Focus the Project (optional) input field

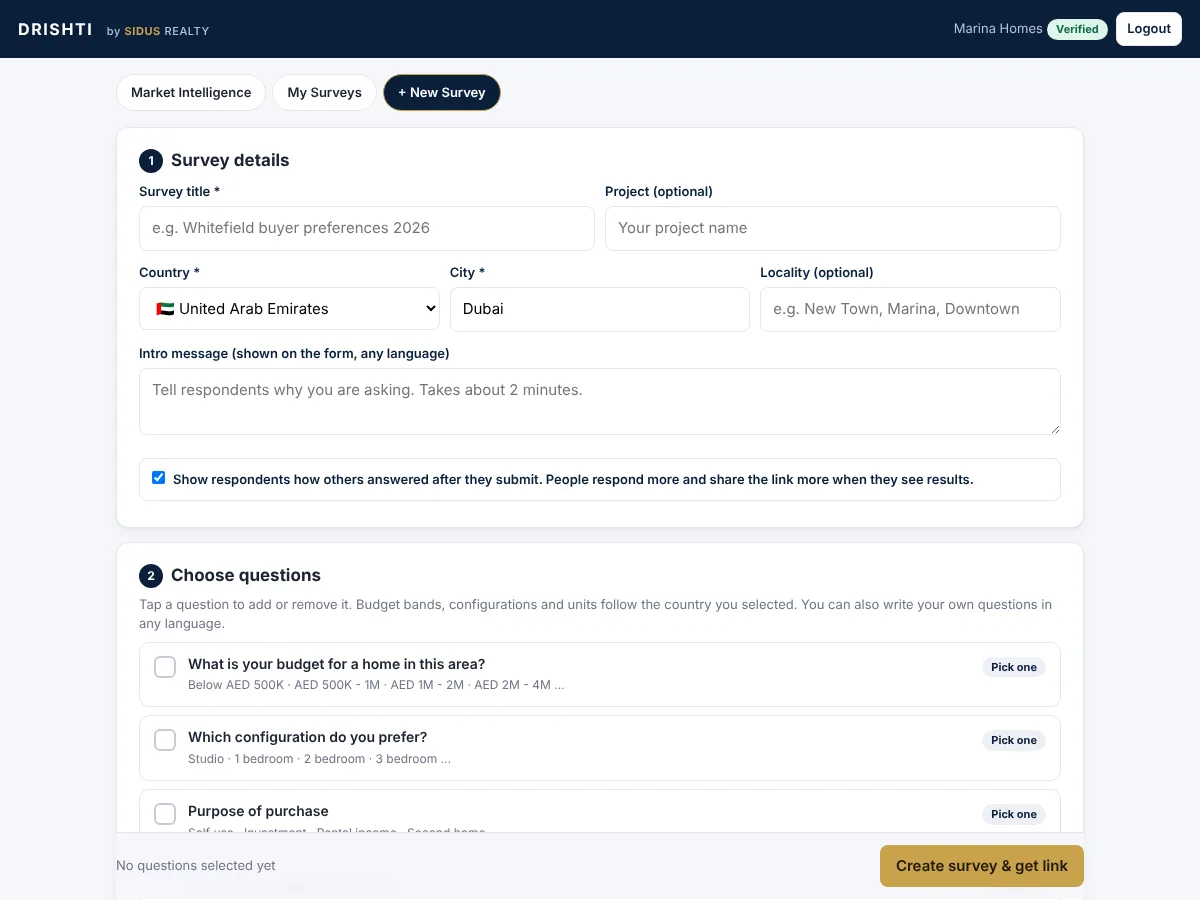pos(833,228)
